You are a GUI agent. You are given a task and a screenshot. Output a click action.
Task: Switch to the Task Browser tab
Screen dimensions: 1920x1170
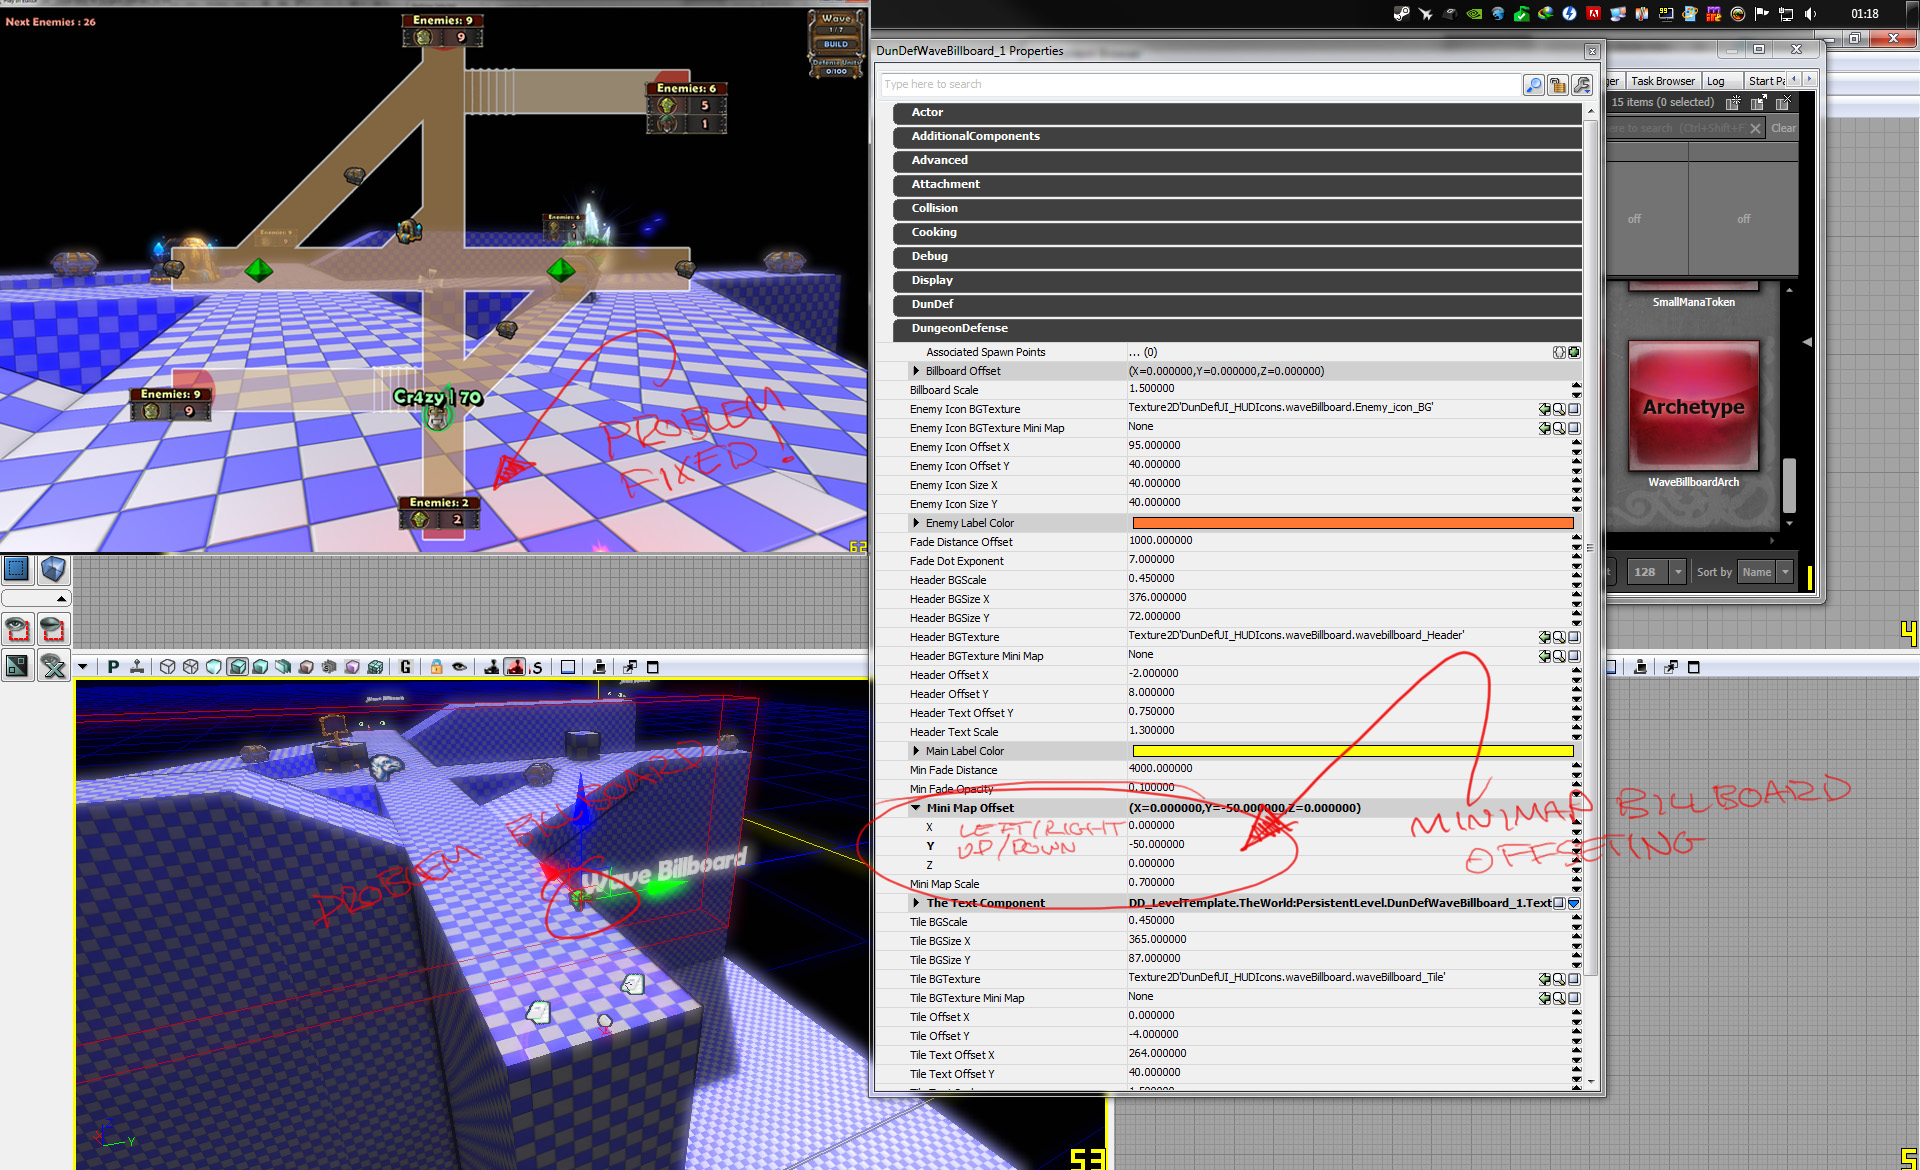tap(1662, 81)
